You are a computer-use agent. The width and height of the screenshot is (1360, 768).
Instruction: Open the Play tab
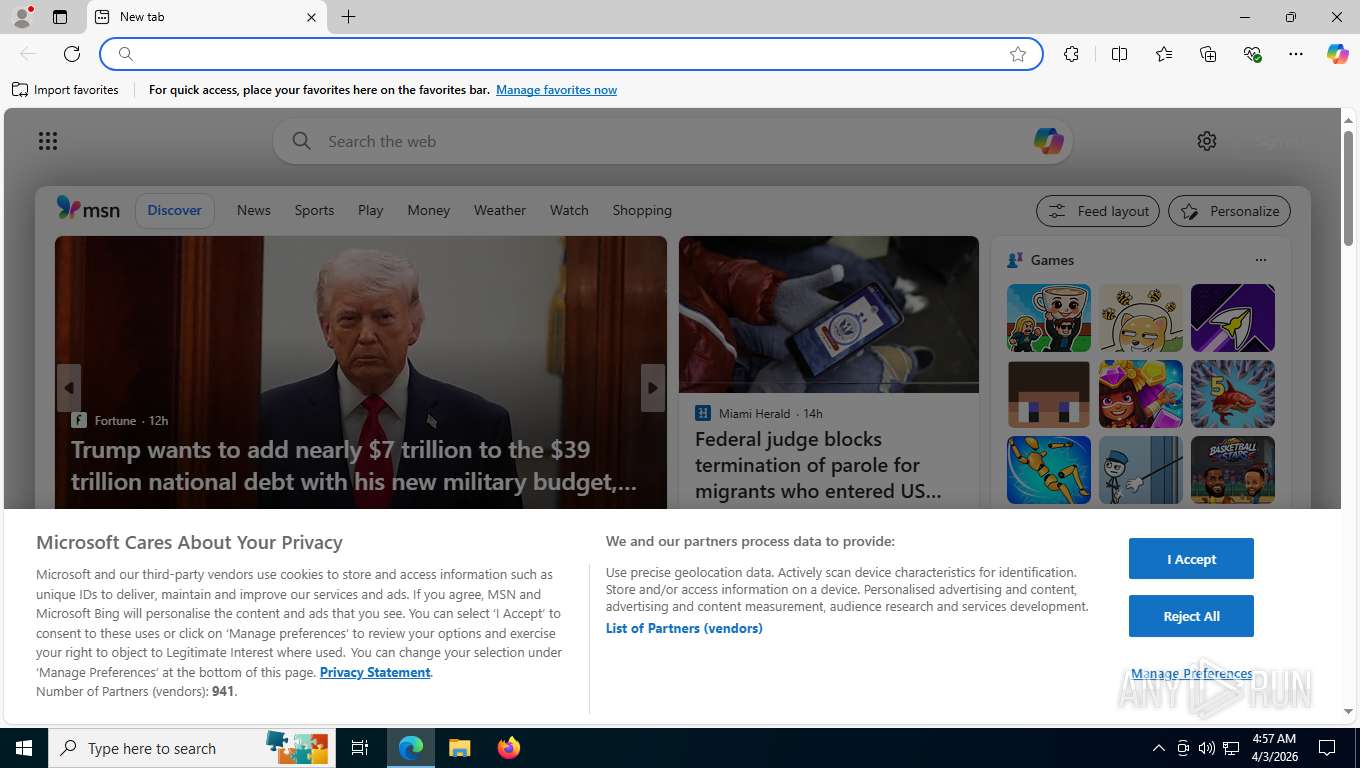(x=370, y=210)
